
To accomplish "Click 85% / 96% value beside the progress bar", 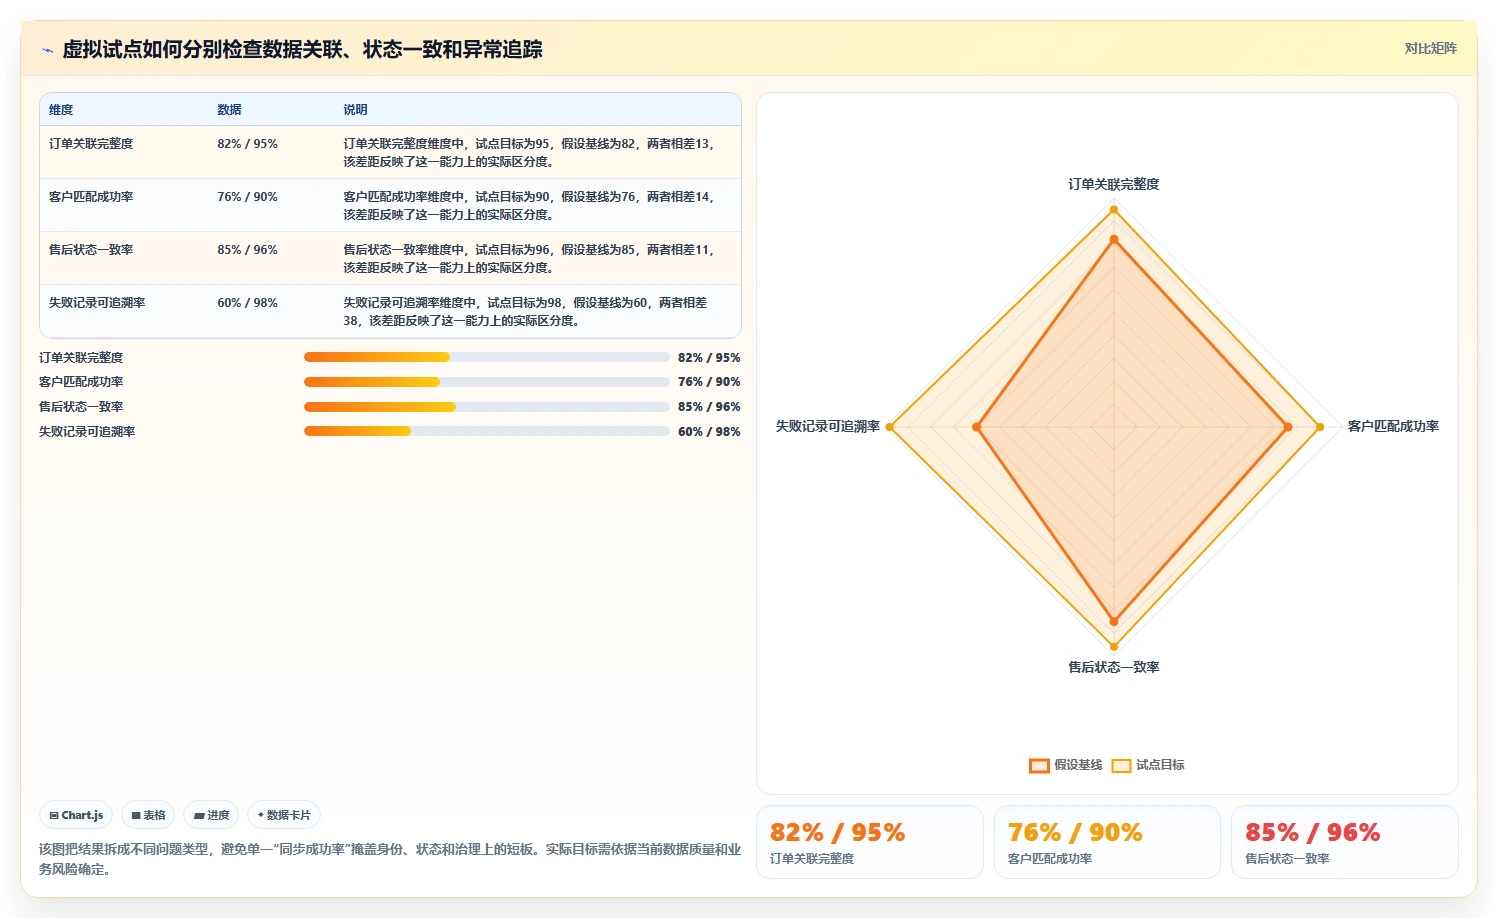I will pyautogui.click(x=709, y=407).
